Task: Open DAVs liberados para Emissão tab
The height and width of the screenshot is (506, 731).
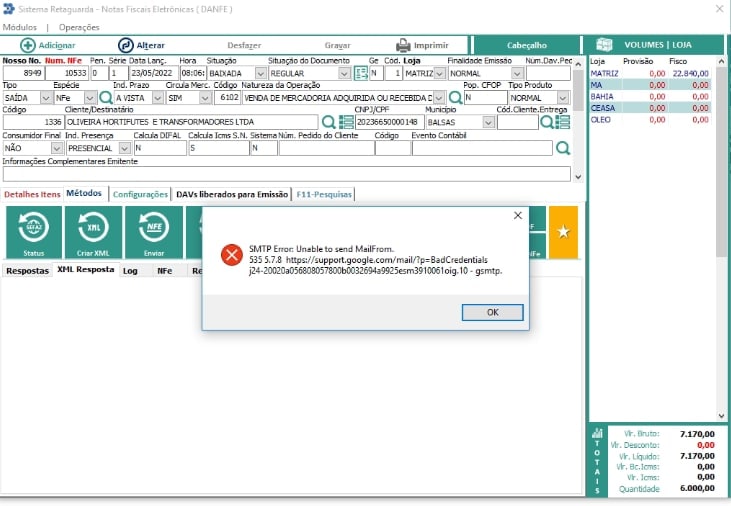Action: [232, 194]
